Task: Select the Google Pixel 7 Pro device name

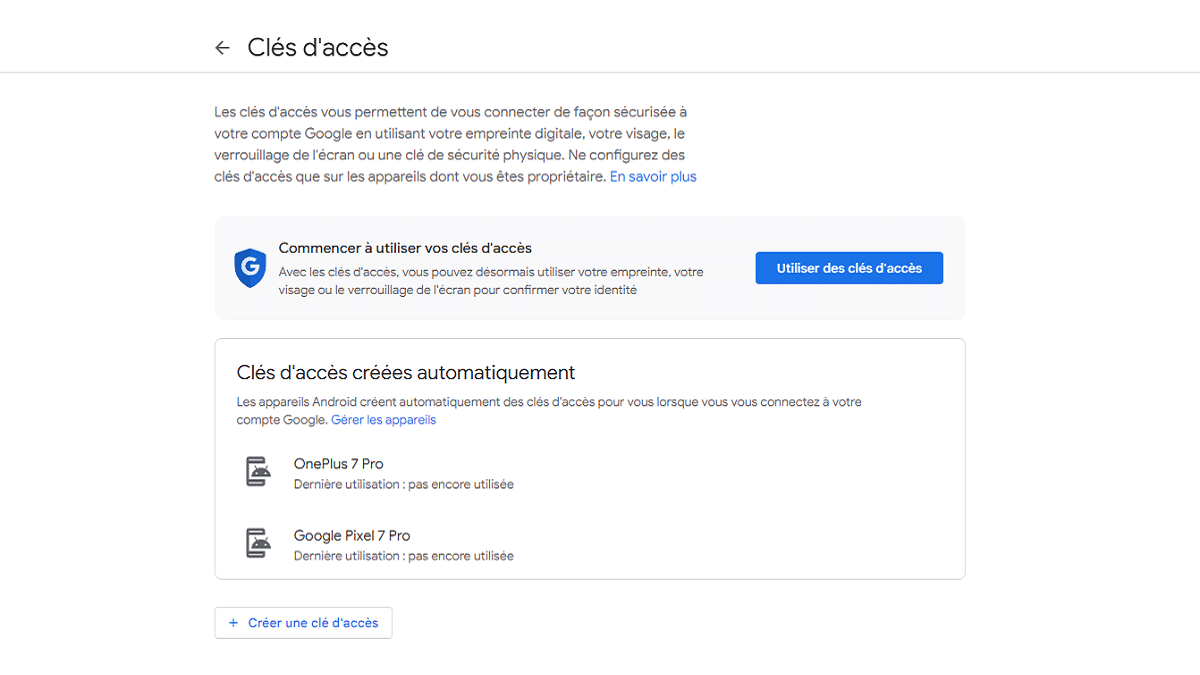Action: [352, 536]
